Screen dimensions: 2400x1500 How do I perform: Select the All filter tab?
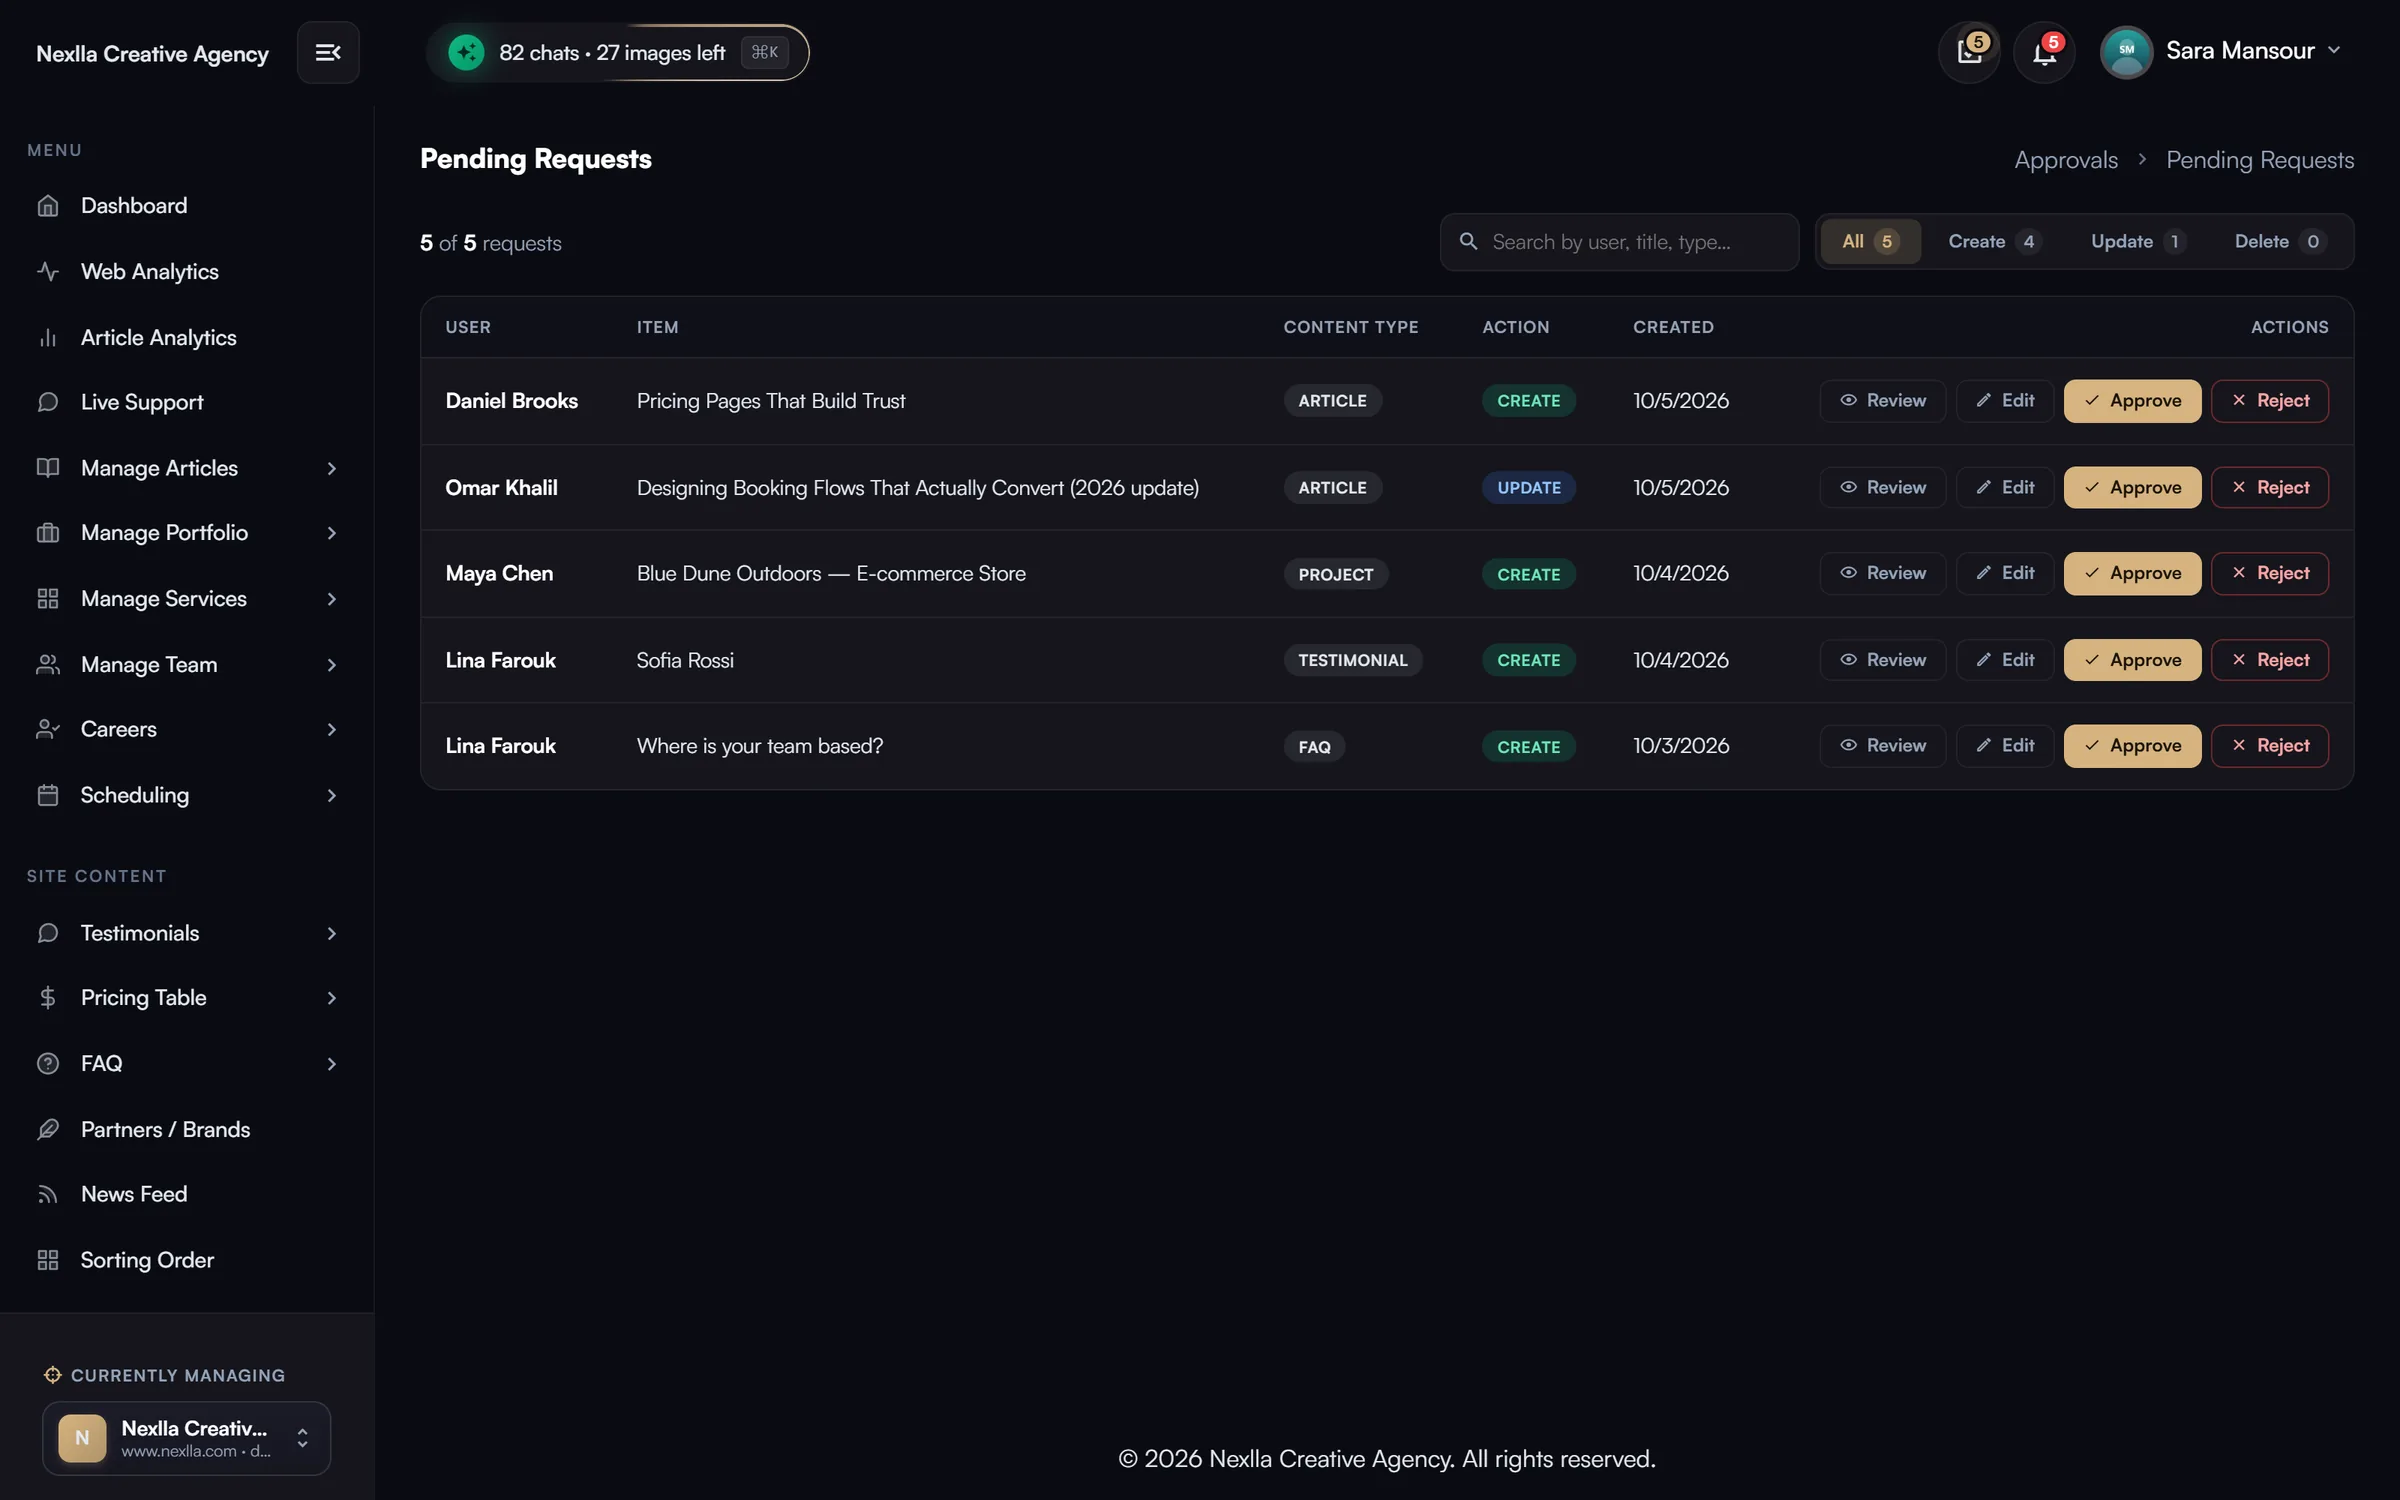(1870, 241)
